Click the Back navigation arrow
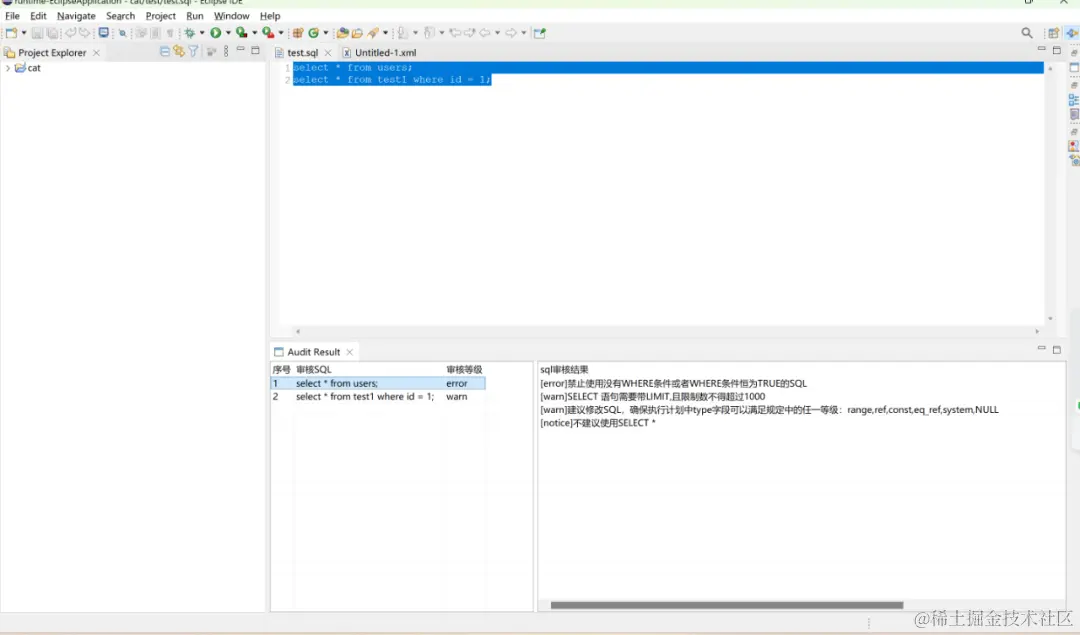Viewport: 1080px width, 635px height. coord(485,32)
